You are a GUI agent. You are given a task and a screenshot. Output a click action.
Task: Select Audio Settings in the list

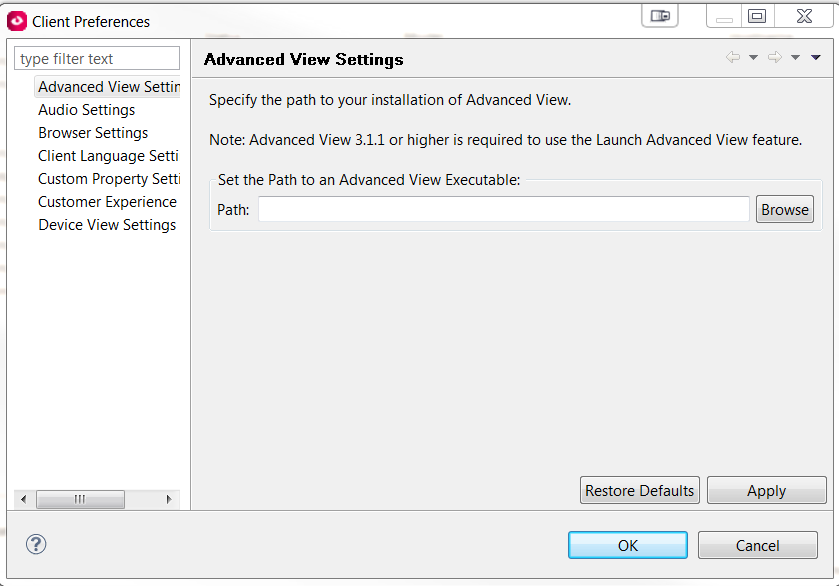(x=87, y=110)
